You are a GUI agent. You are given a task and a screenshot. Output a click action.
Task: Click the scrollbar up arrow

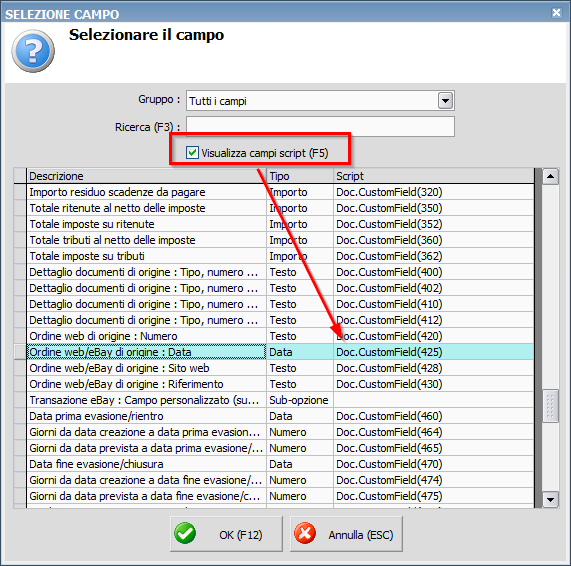point(550,177)
